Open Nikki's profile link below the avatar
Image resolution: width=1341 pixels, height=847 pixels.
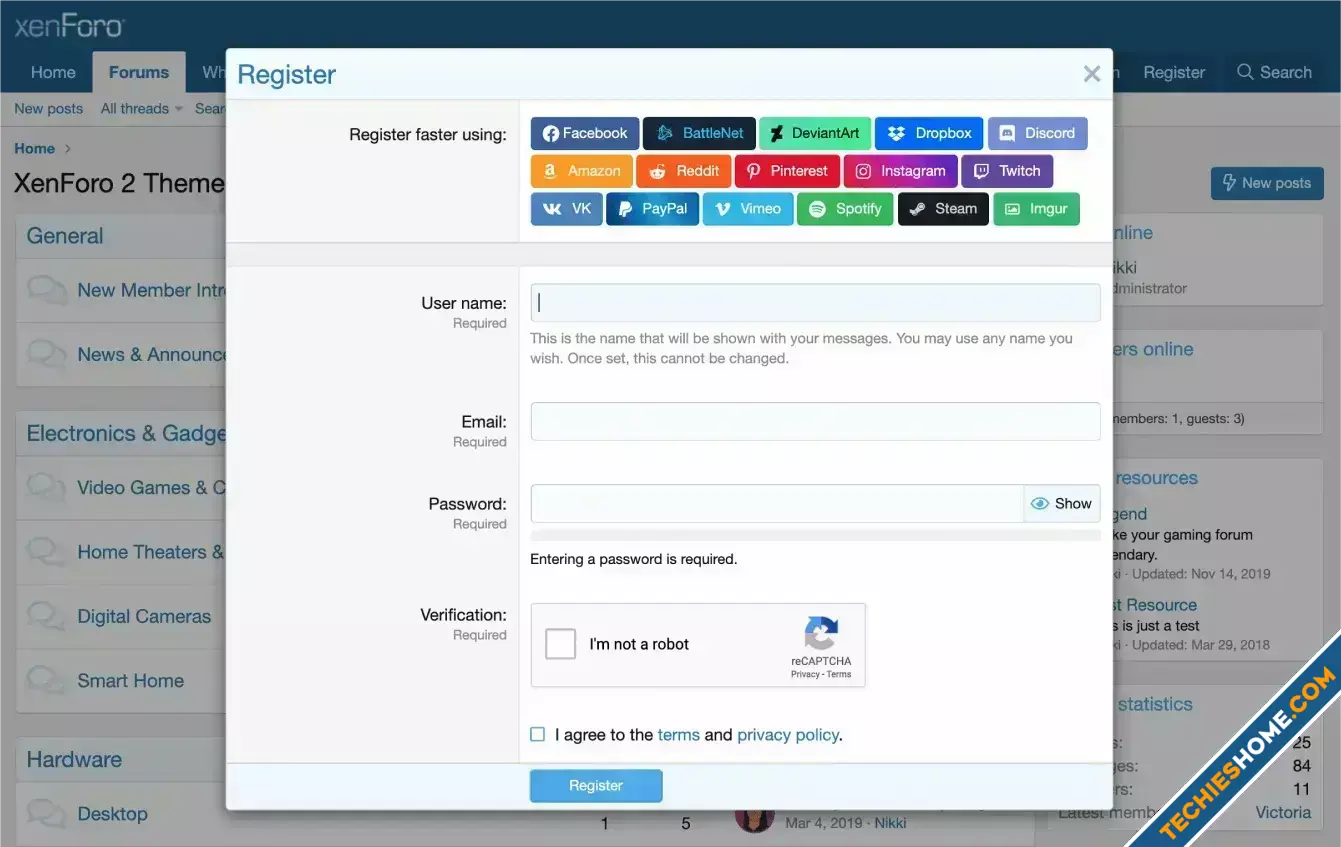click(890, 823)
